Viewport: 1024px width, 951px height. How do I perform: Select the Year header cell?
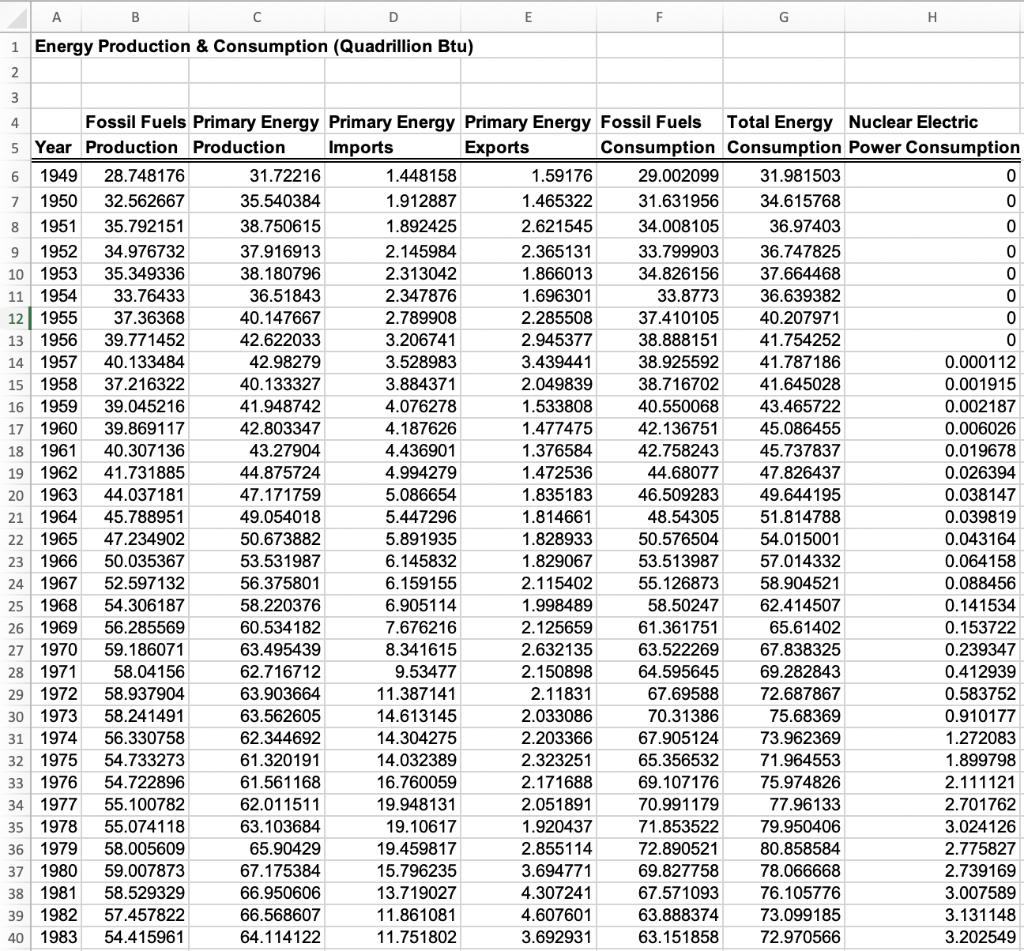55,144
